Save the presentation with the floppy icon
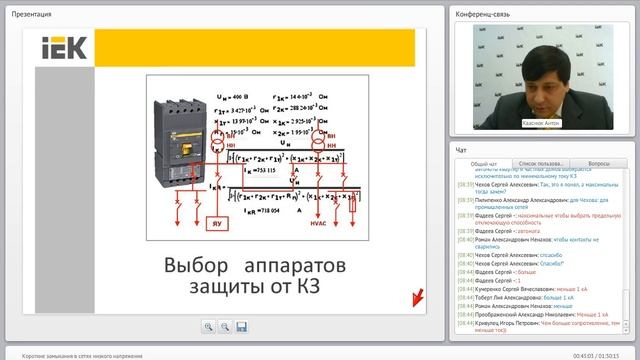 [241, 327]
